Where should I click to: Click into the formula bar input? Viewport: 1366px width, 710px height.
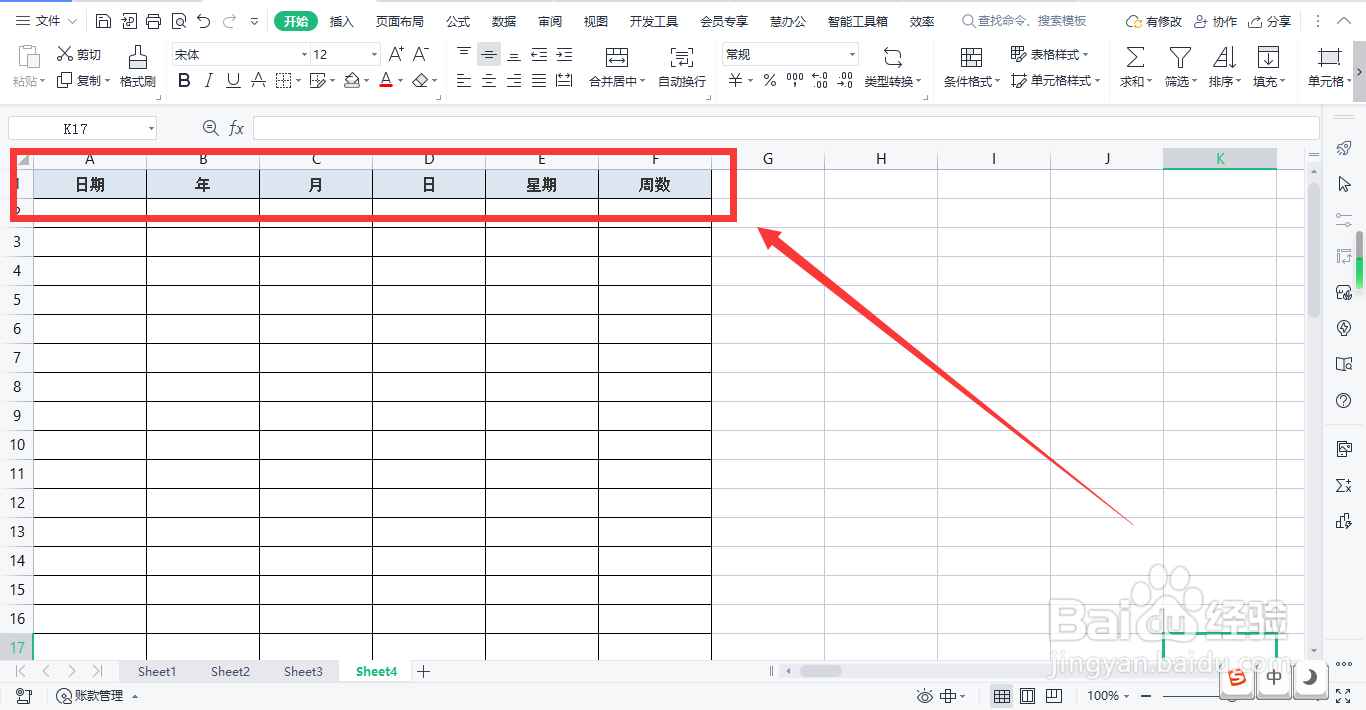pos(786,128)
